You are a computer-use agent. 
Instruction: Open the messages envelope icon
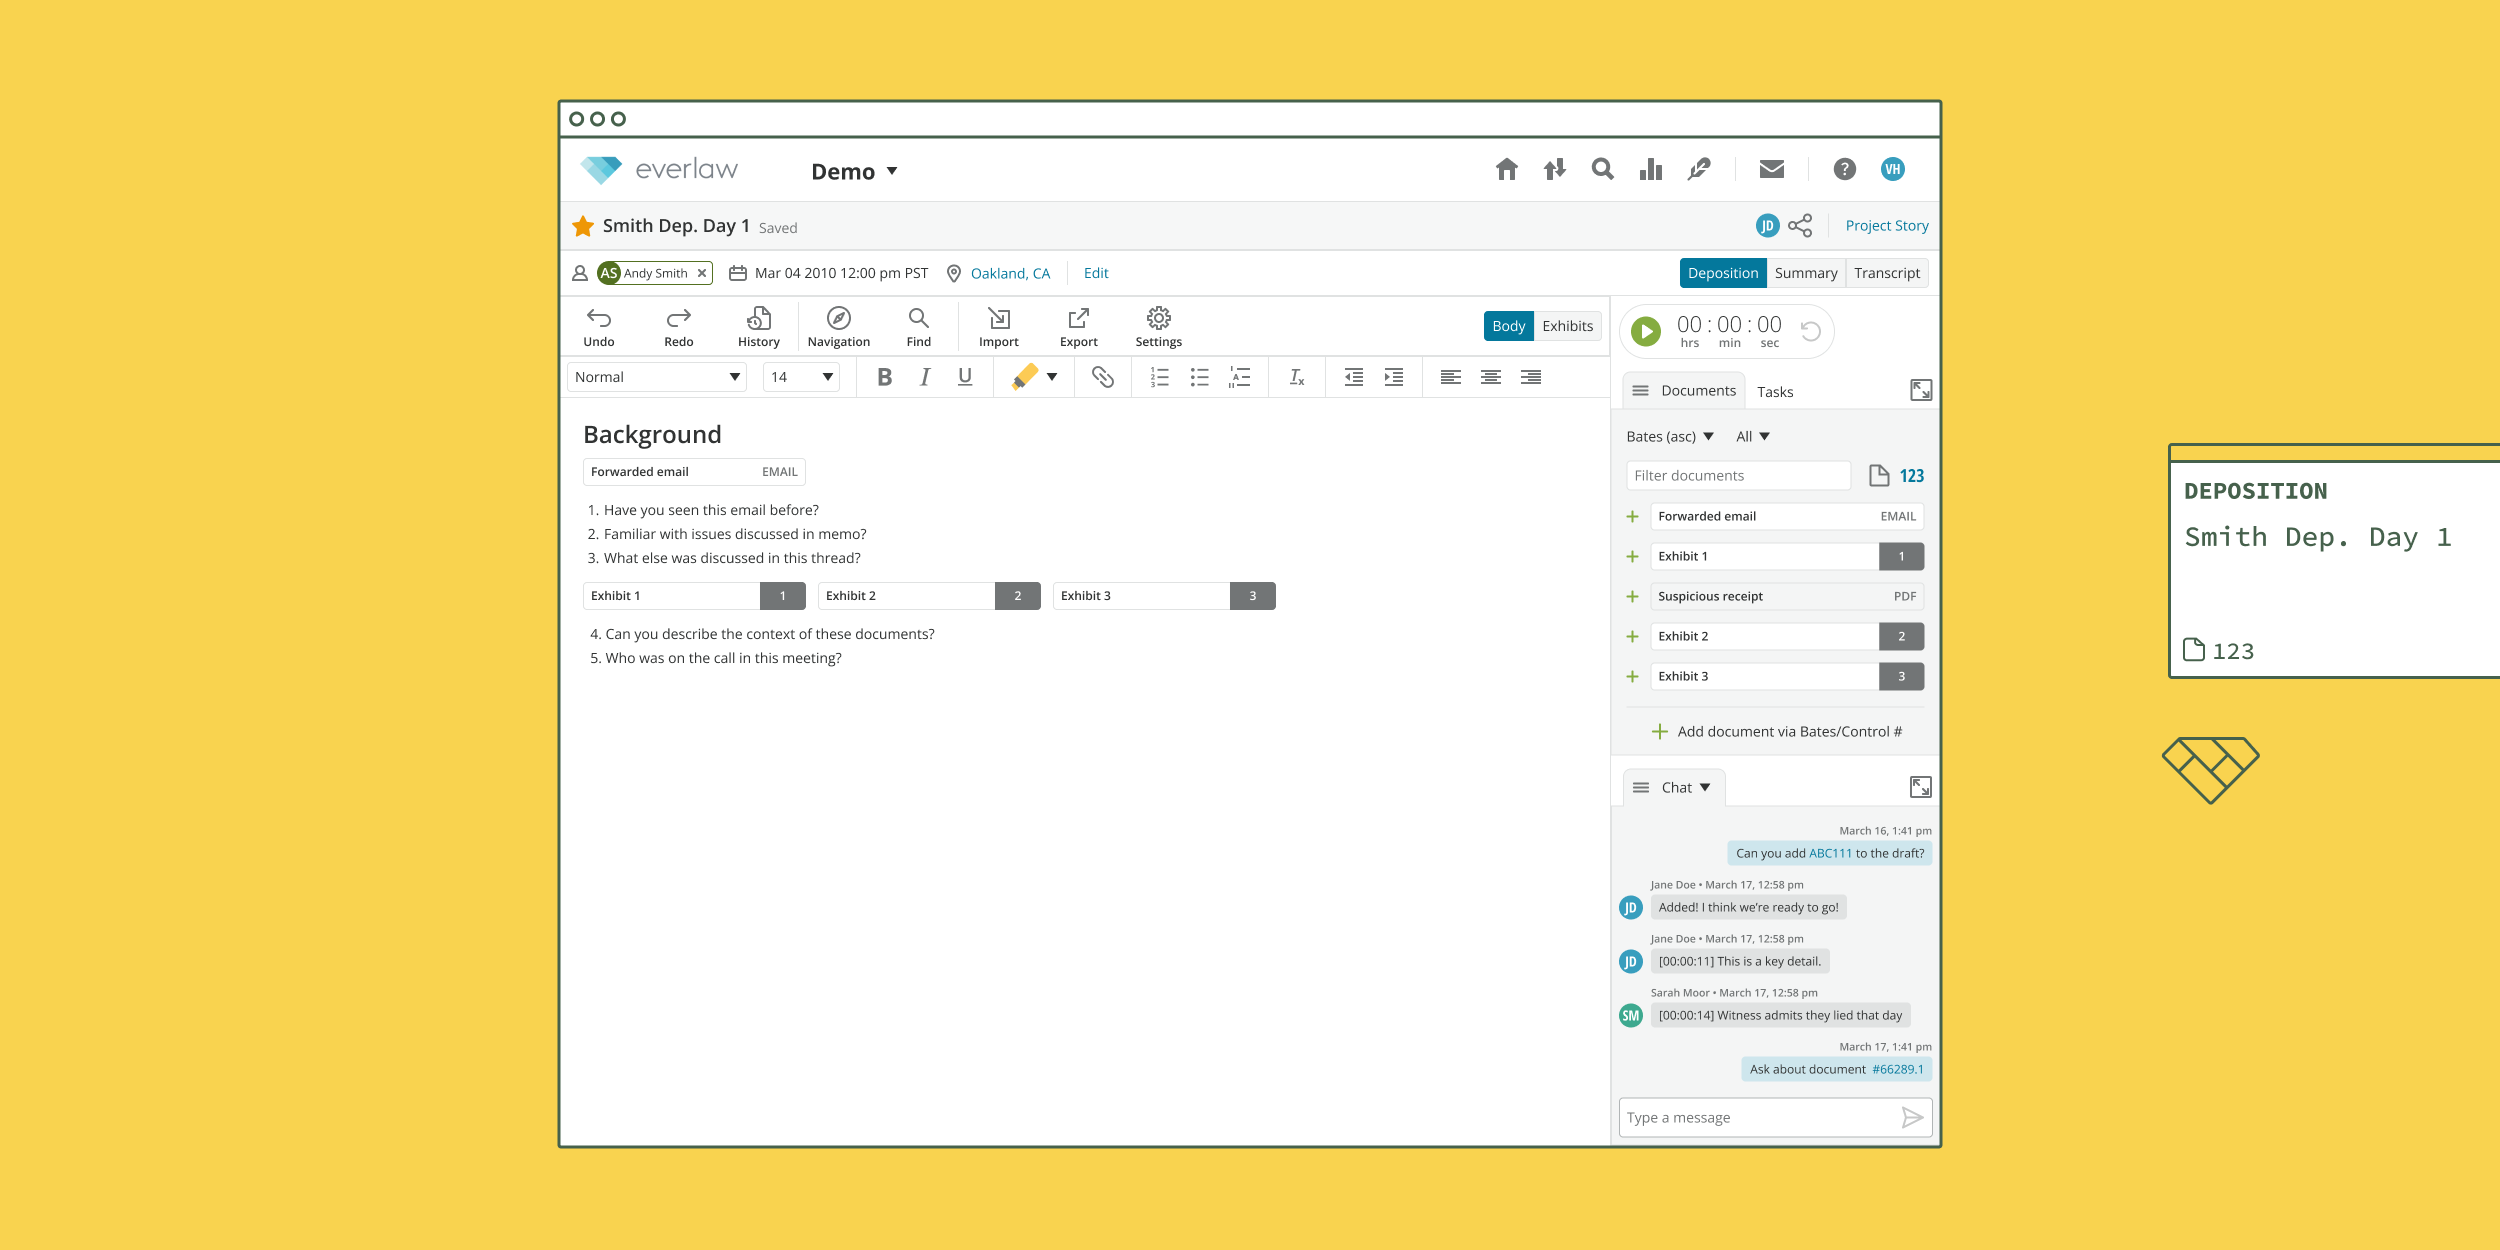coord(1771,169)
